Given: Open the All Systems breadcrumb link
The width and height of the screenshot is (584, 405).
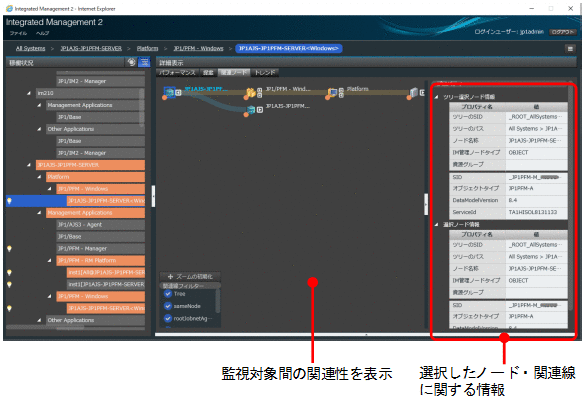Looking at the screenshot, I should click(x=31, y=48).
